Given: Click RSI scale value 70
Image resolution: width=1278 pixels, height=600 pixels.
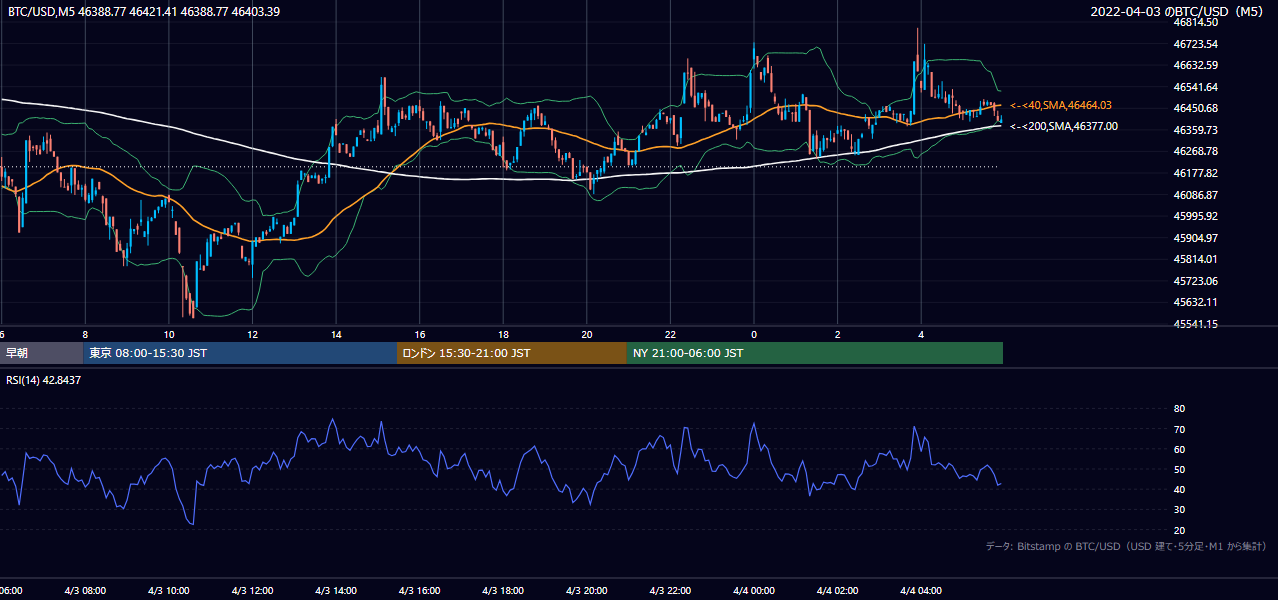Looking at the screenshot, I should click(x=1179, y=429).
